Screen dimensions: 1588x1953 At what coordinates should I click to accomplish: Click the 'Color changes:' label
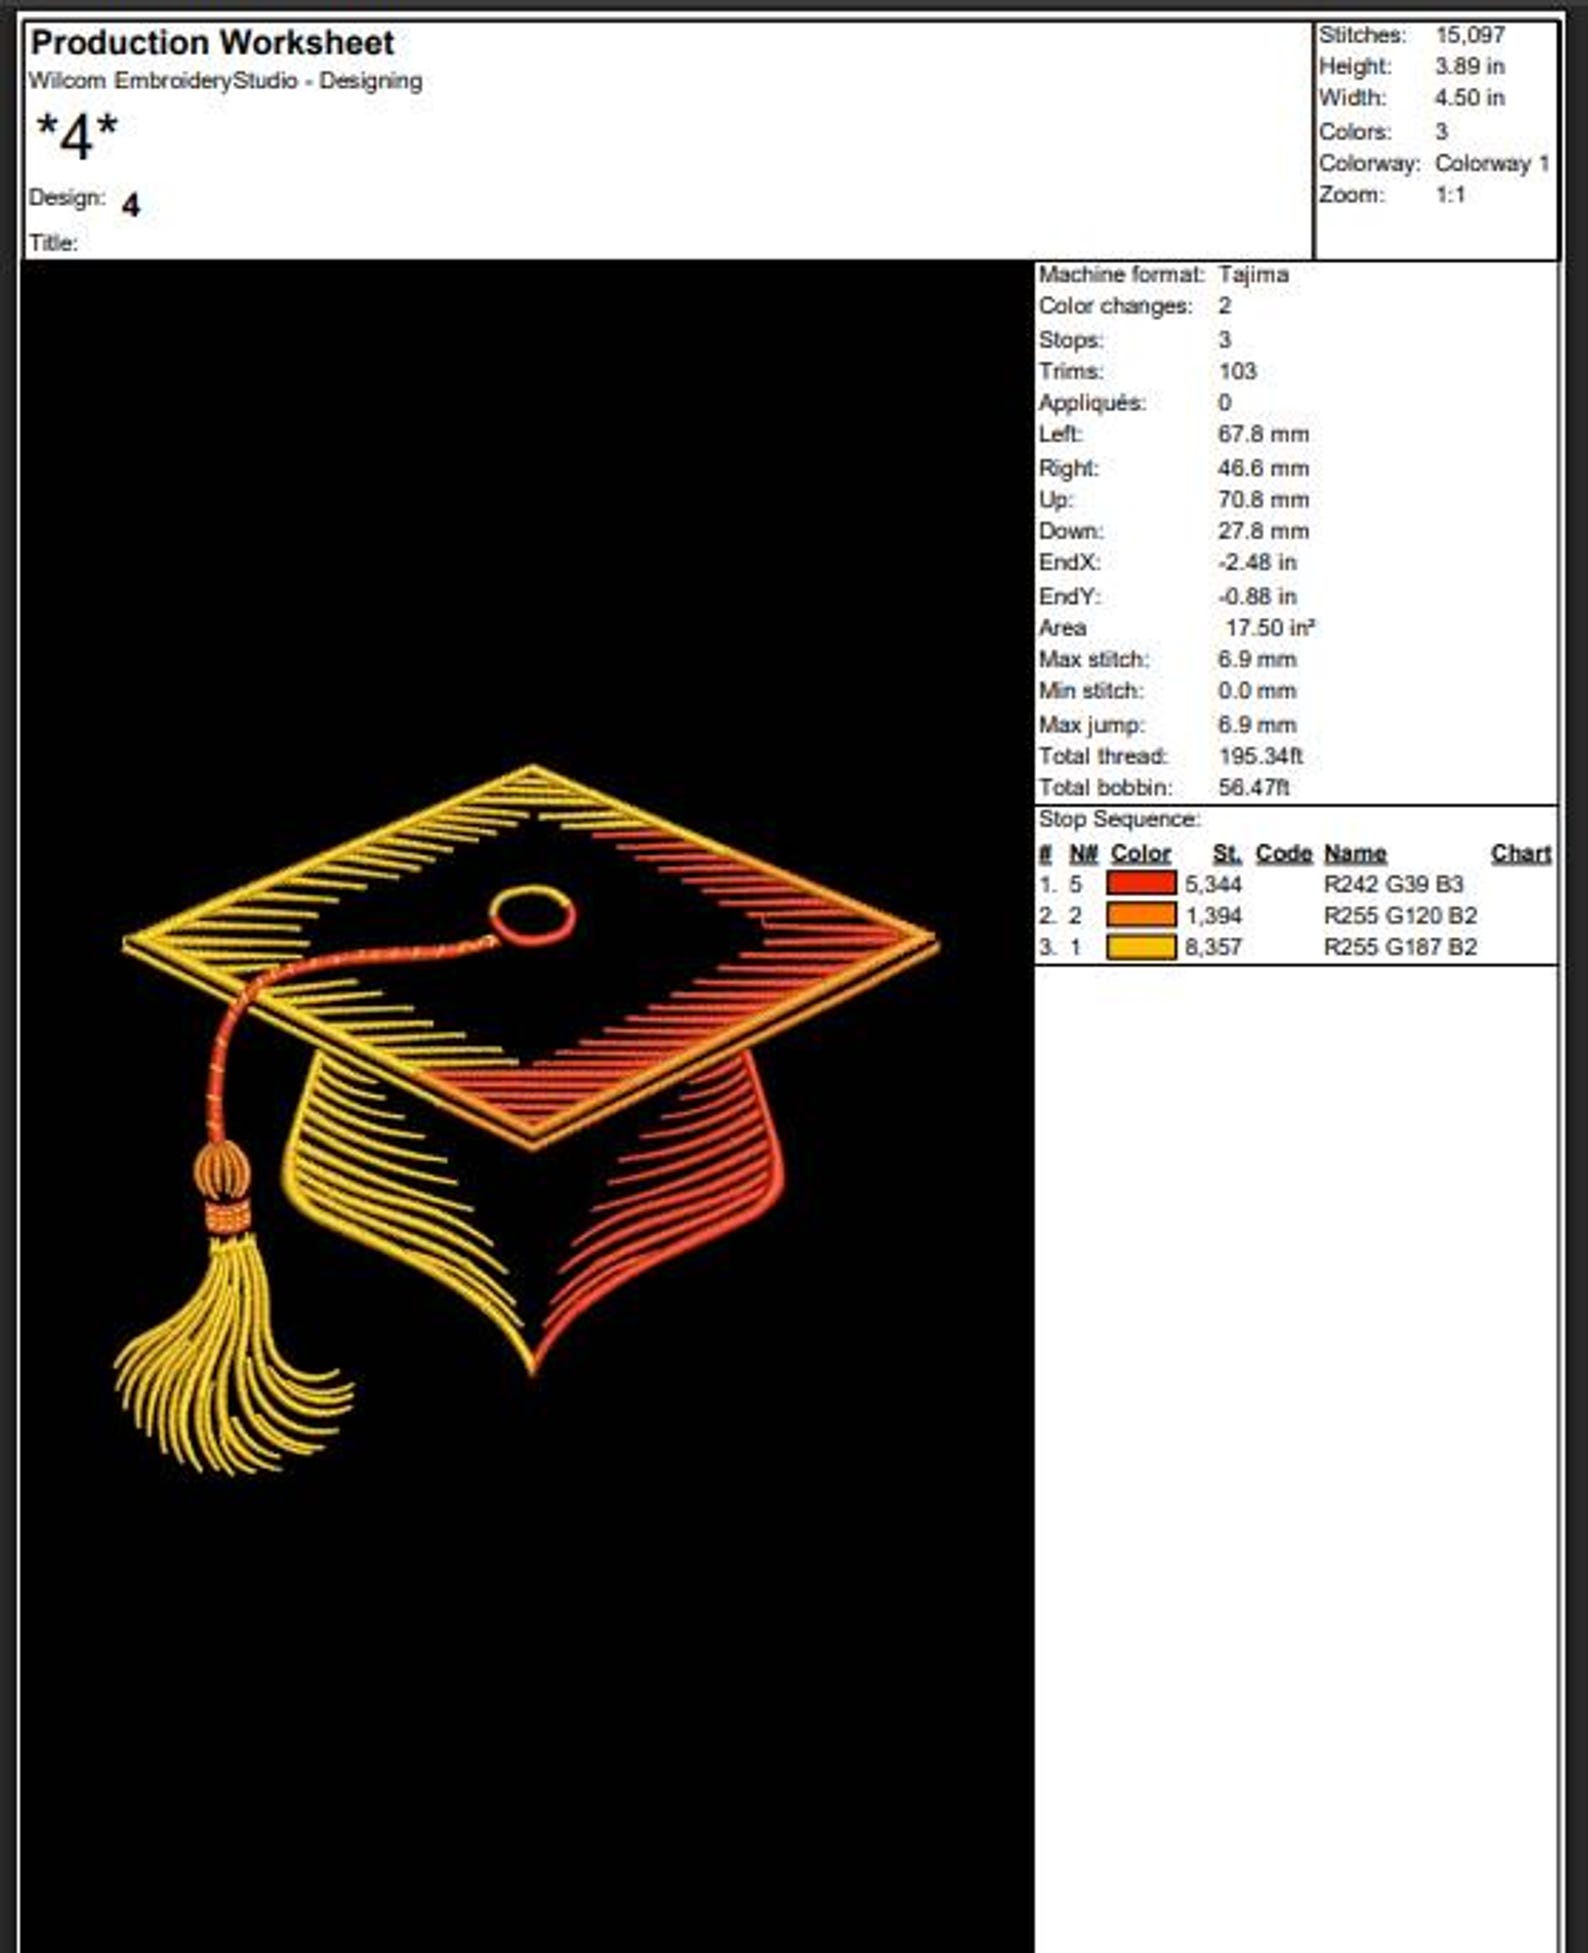pos(1115,306)
